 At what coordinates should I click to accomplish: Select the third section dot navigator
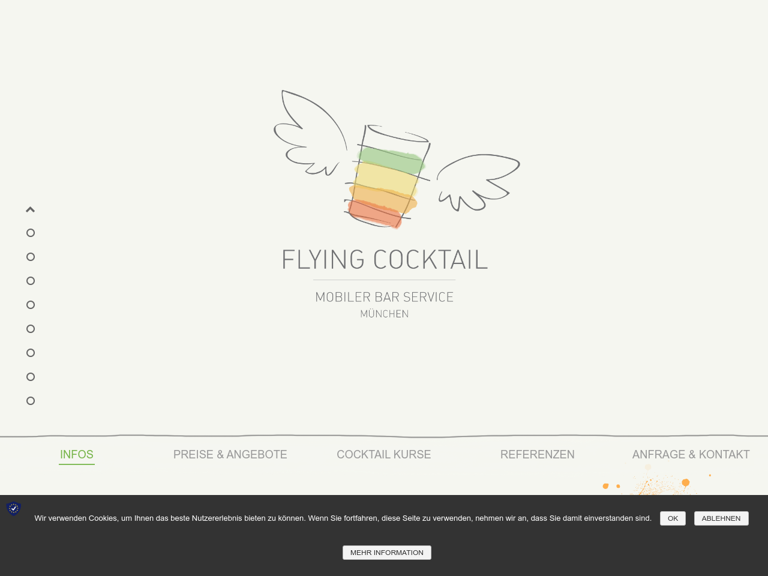[30, 281]
